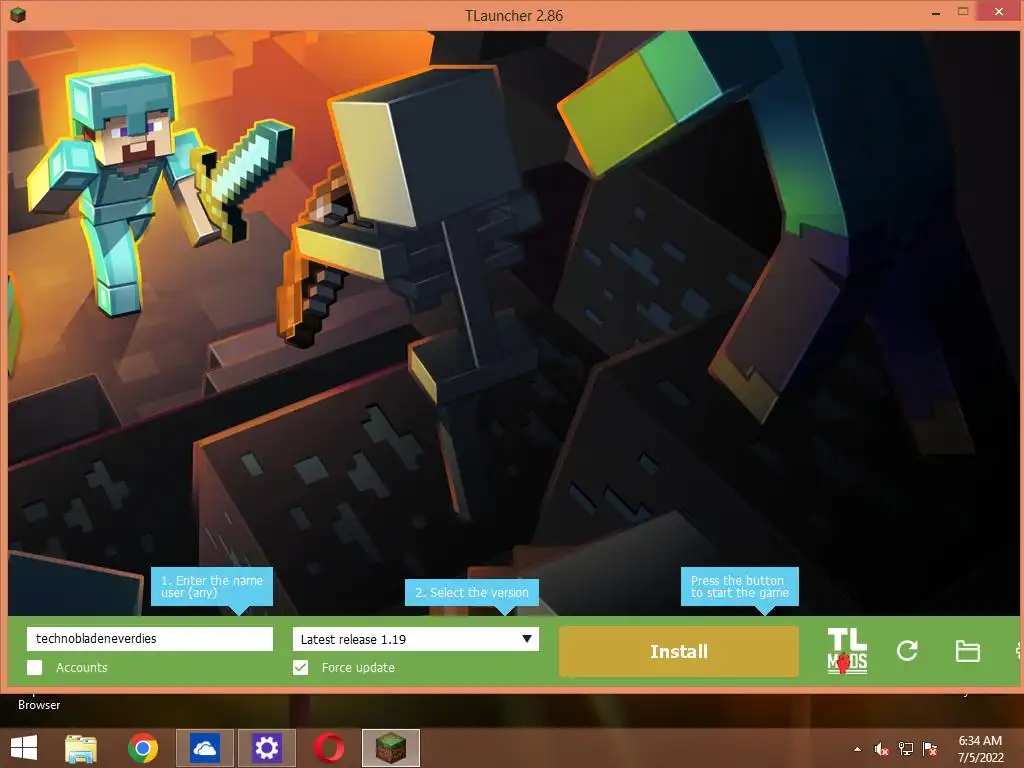Click the 'Press the button to start' hint
1024x768 pixels.
[x=739, y=586]
